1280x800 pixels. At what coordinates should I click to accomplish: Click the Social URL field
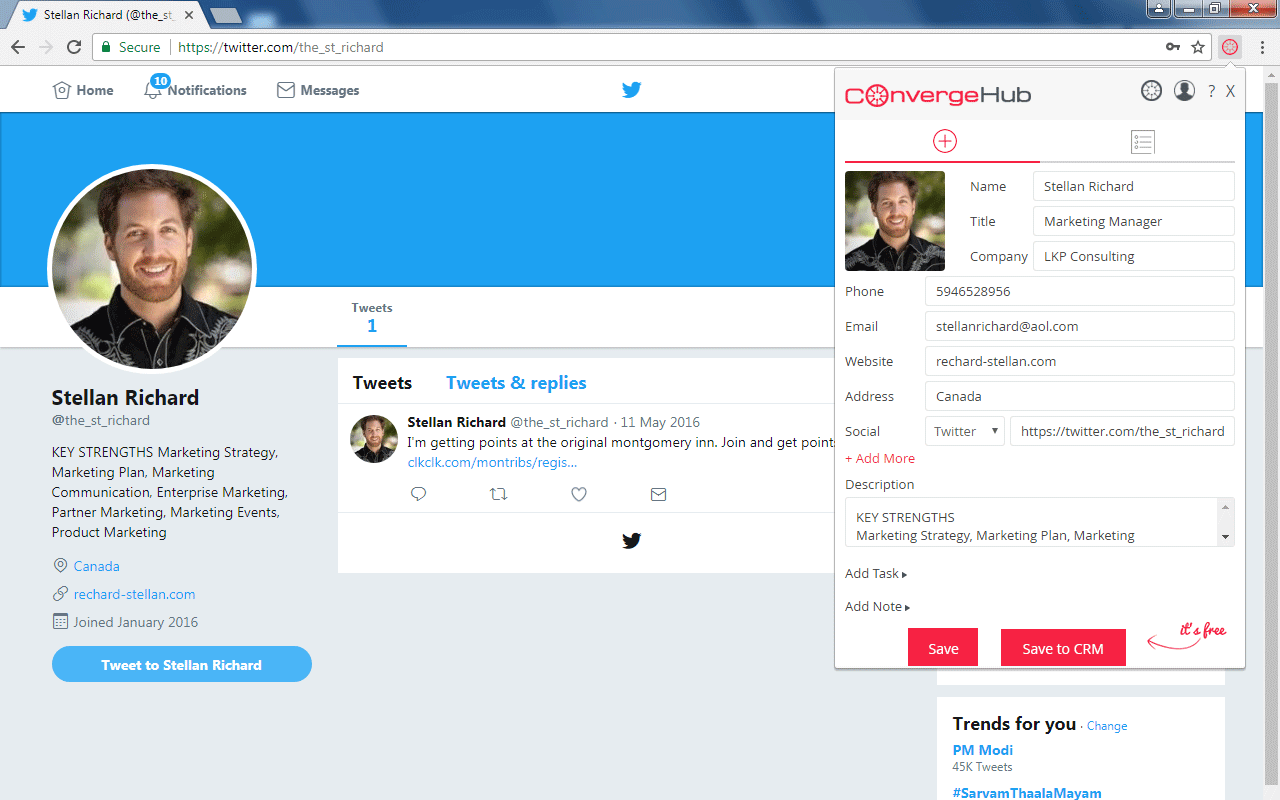[x=1122, y=431]
